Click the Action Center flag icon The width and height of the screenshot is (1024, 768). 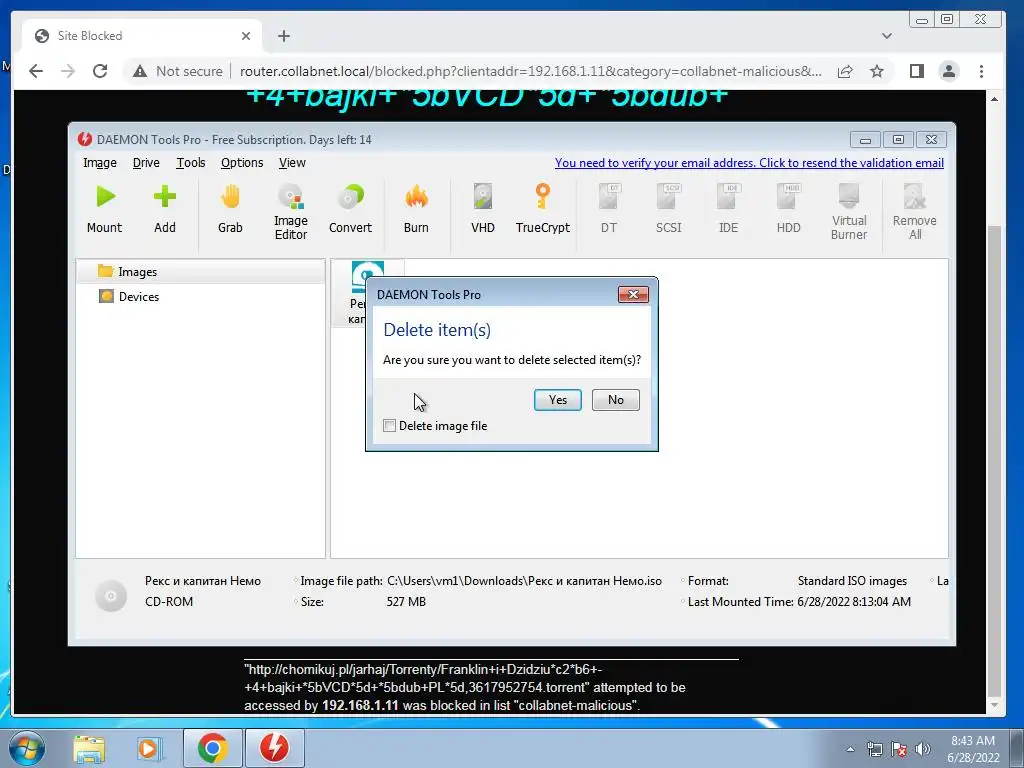[x=899, y=749]
